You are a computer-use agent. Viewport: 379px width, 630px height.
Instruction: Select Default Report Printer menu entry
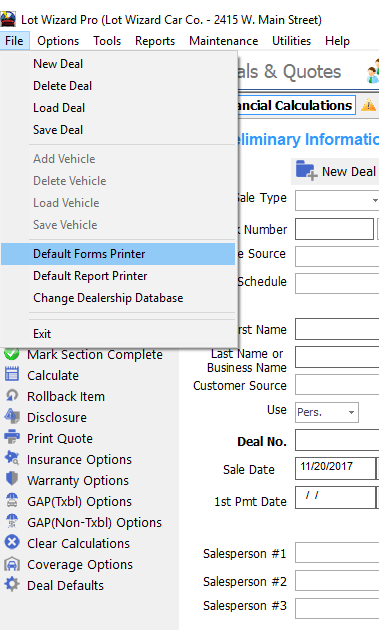point(118,276)
